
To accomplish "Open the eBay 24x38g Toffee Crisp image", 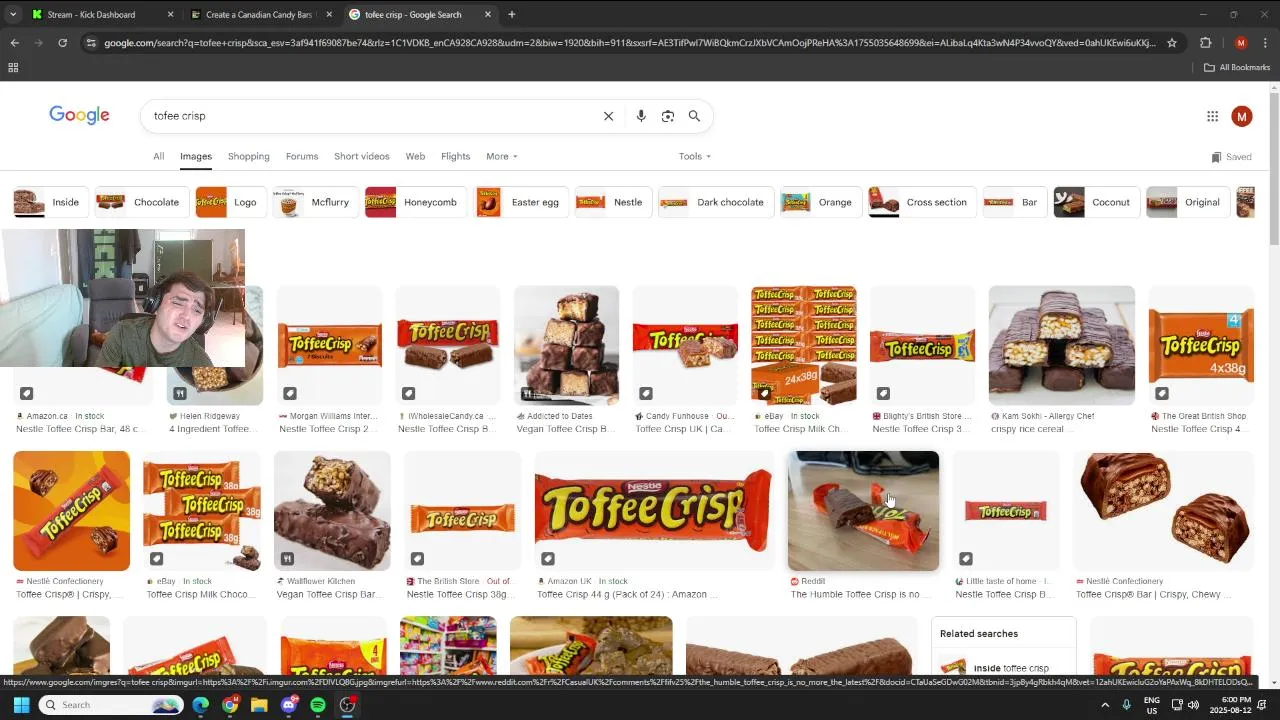I will coord(804,345).
